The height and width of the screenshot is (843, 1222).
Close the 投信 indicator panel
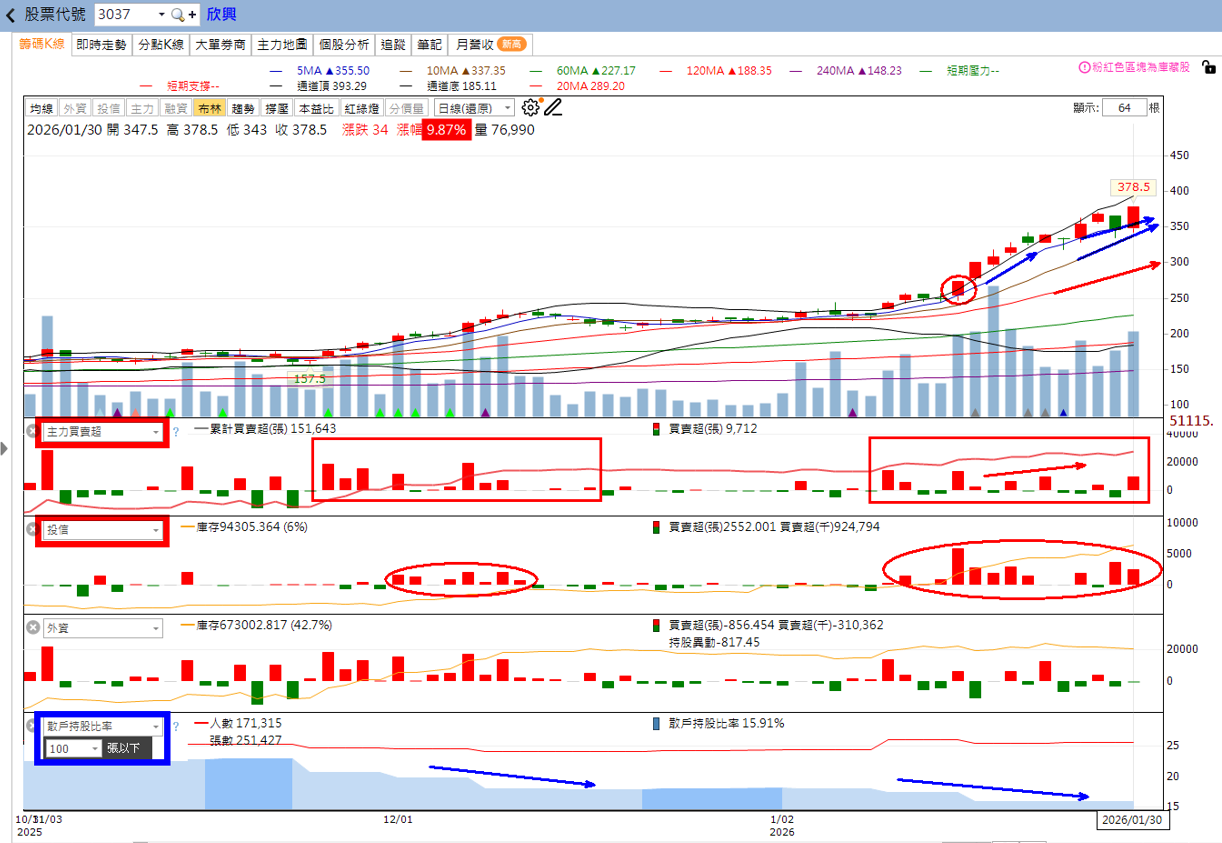[x=32, y=530]
